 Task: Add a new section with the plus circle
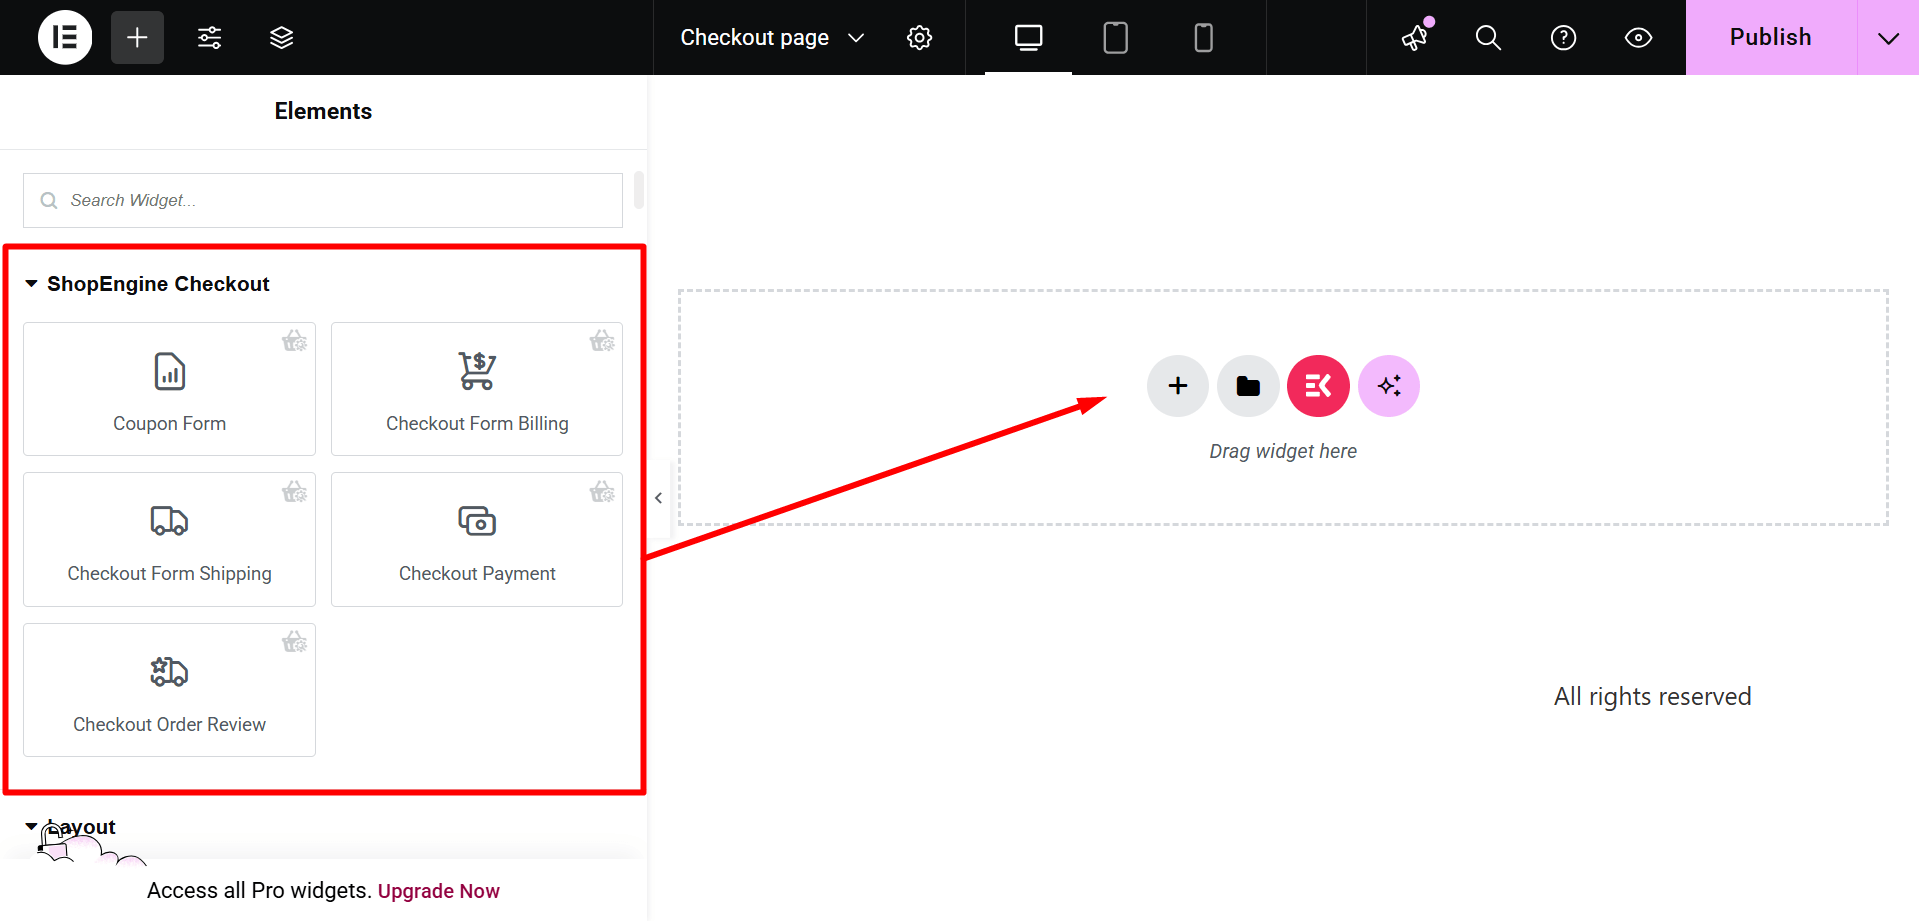tap(1177, 386)
